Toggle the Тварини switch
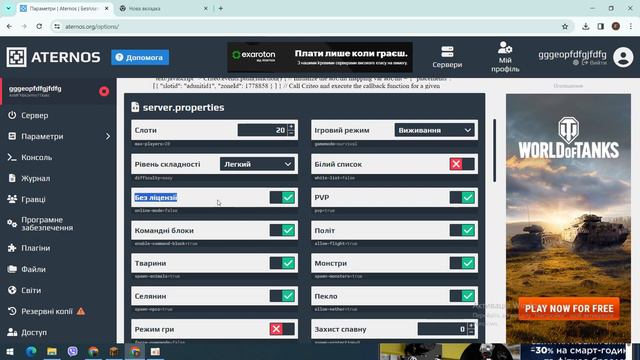Image resolution: width=640 pixels, height=360 pixels. point(282,263)
